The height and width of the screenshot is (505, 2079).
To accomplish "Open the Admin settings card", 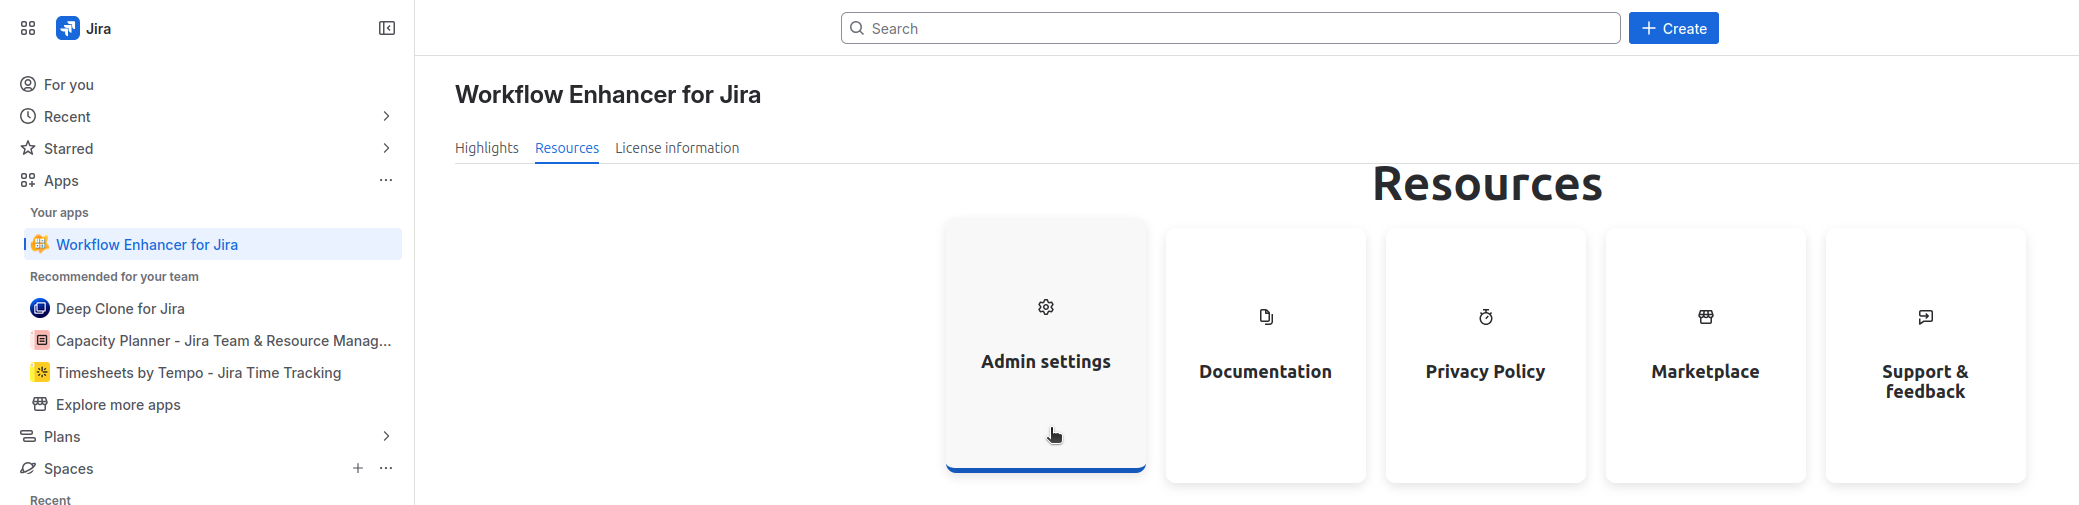I will pos(1046,345).
